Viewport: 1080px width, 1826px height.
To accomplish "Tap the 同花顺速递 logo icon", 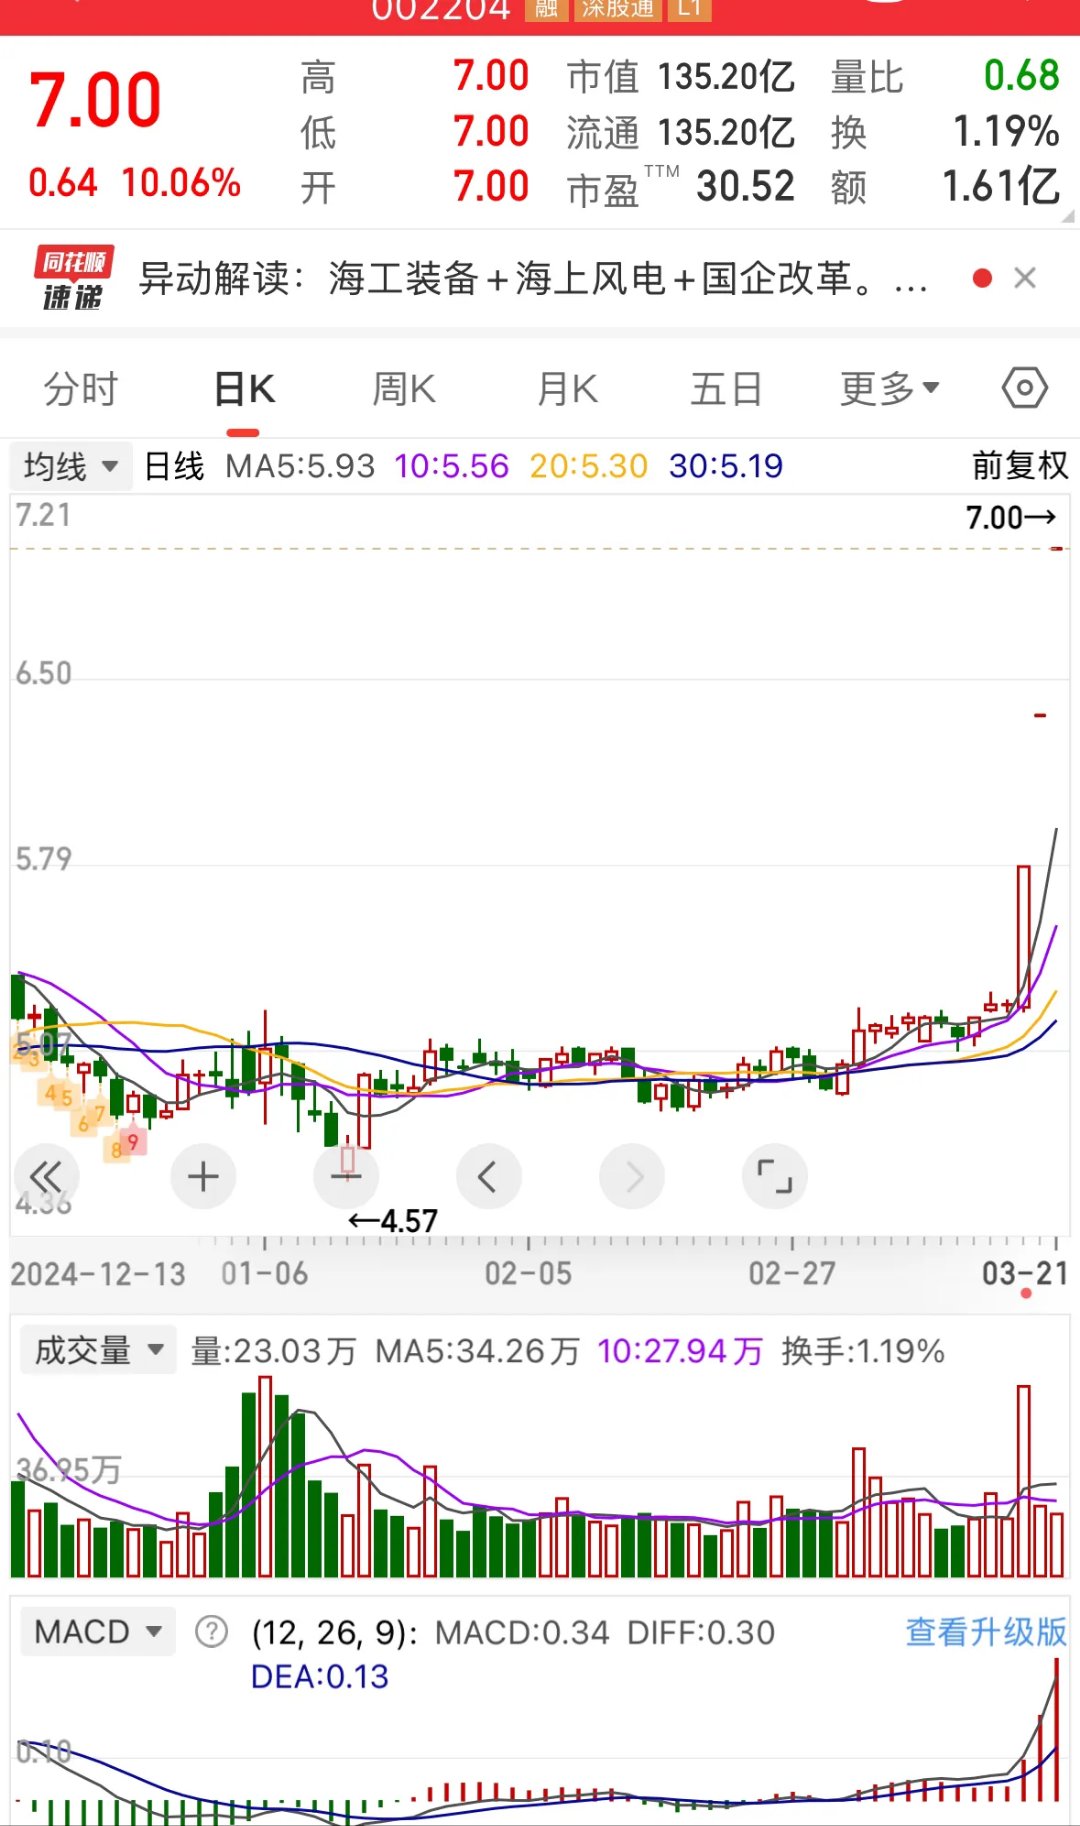I will point(73,278).
